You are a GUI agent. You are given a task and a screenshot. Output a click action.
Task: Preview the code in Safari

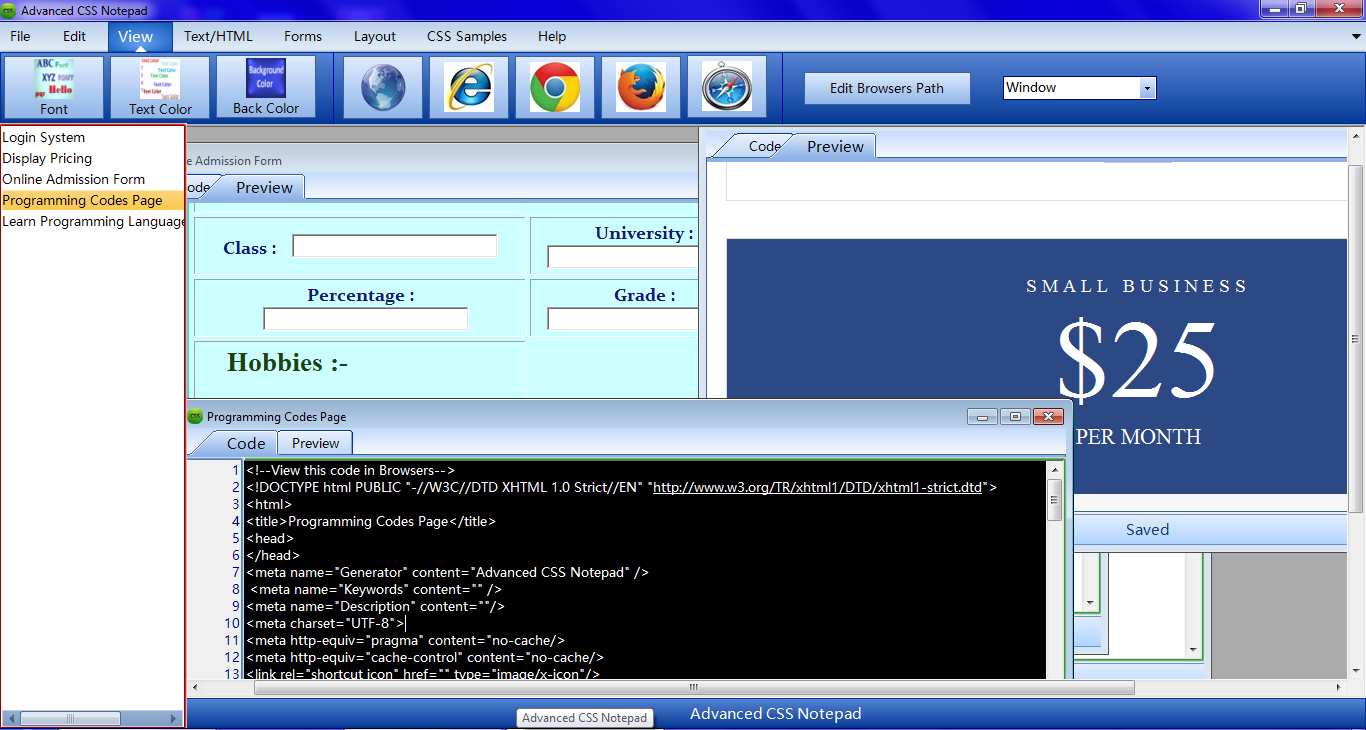[x=726, y=86]
